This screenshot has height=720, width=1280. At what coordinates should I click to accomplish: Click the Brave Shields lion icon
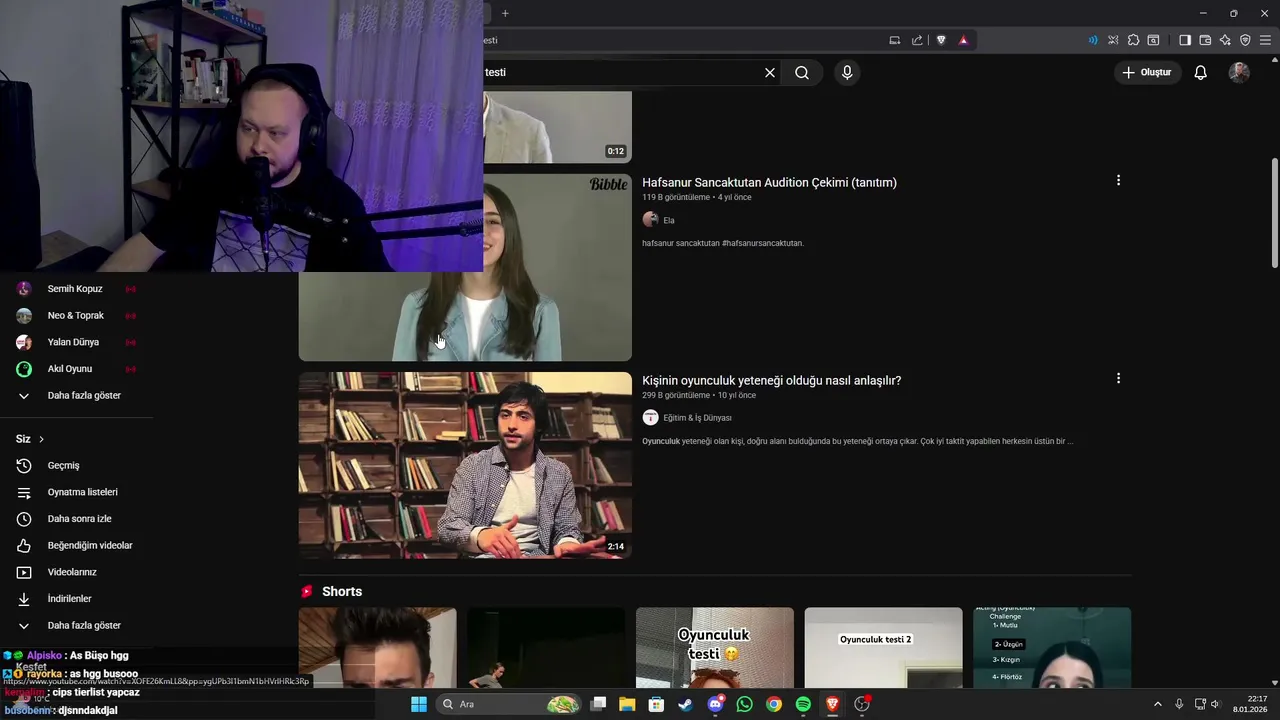click(941, 40)
